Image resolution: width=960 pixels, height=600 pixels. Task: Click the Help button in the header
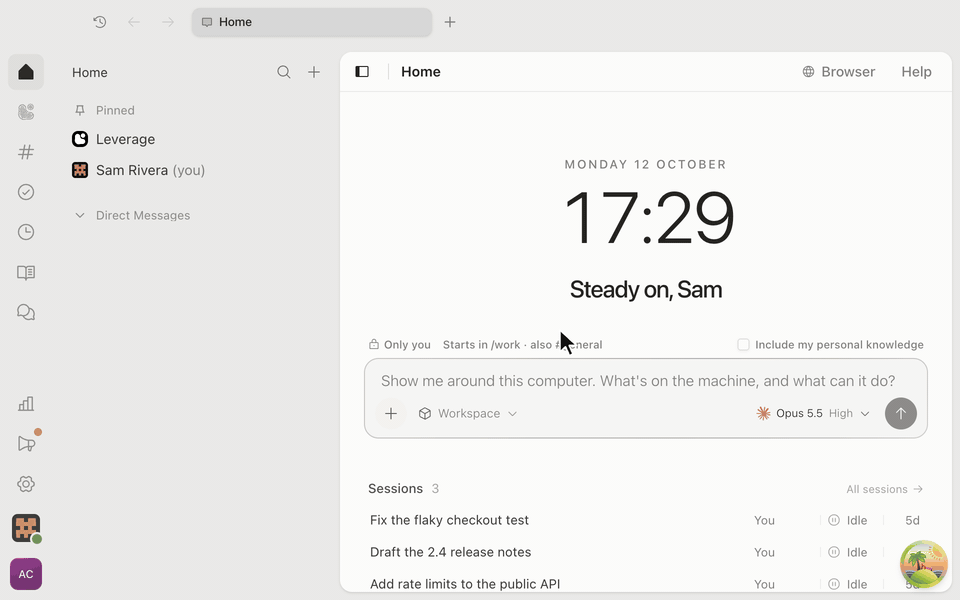tap(917, 72)
